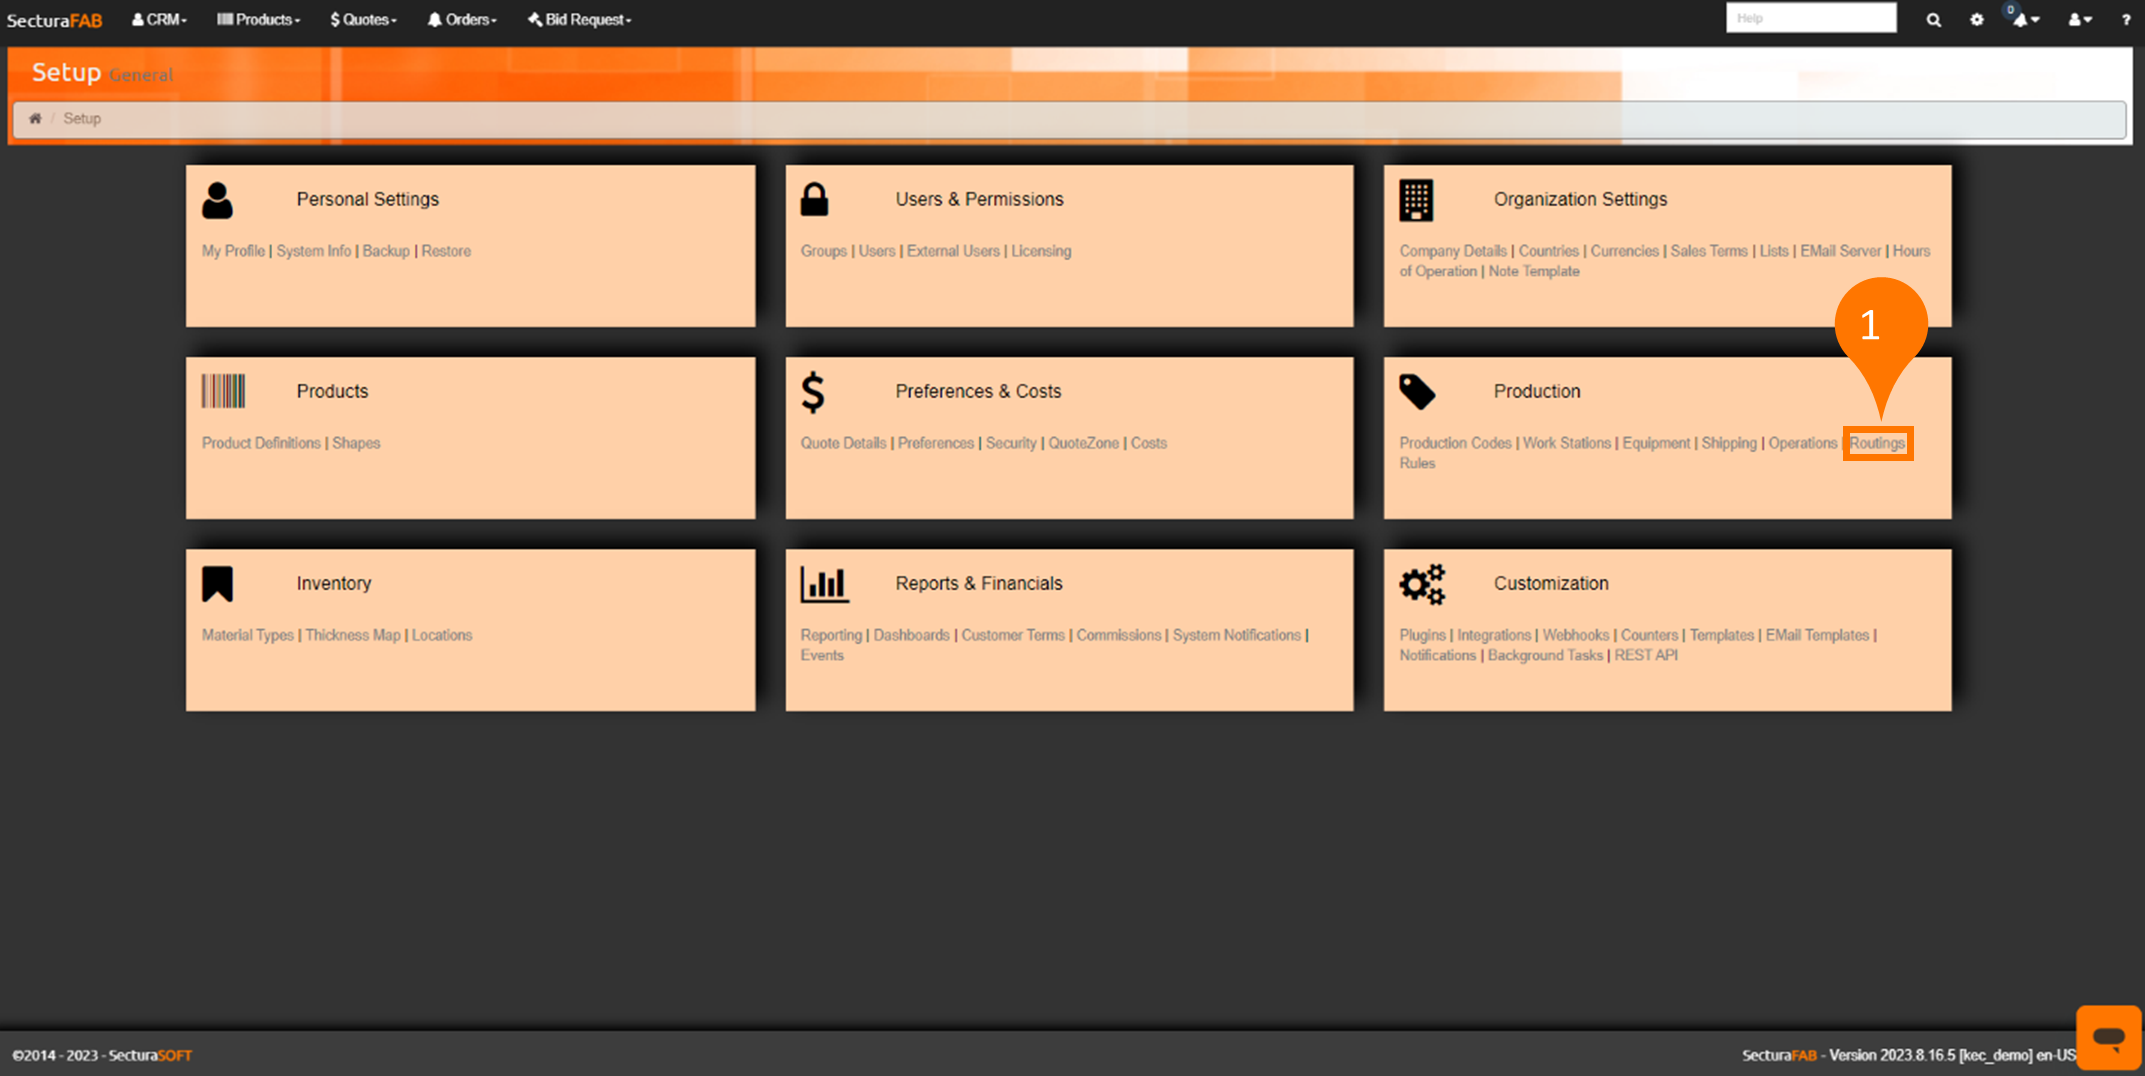Viewport: 2145px width, 1076px height.
Task: Click the search magnifier icon
Action: [1933, 20]
